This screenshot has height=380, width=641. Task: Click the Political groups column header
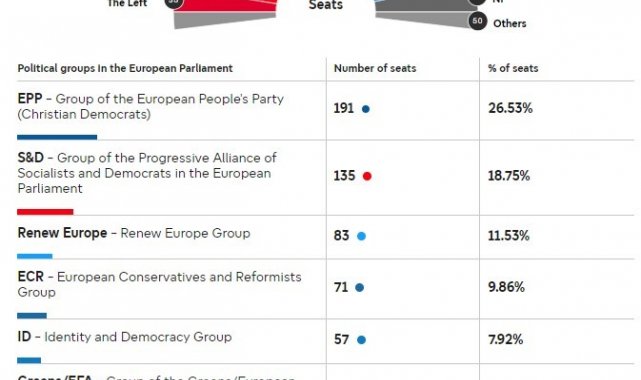coord(125,68)
